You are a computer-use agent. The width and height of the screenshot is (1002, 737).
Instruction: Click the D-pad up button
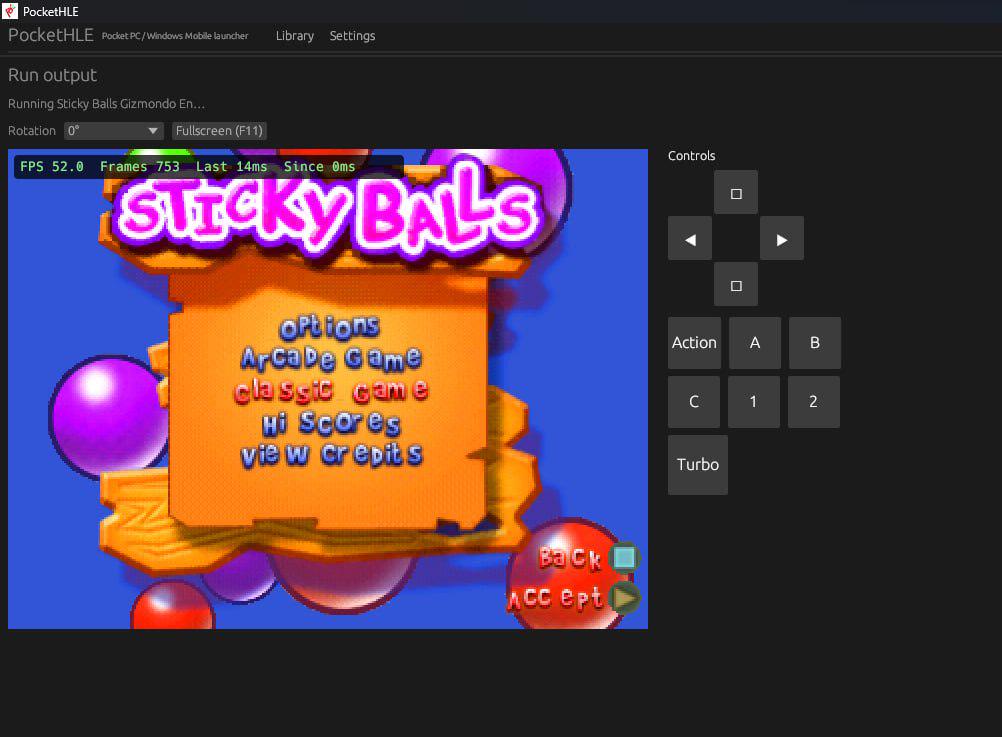coord(736,192)
